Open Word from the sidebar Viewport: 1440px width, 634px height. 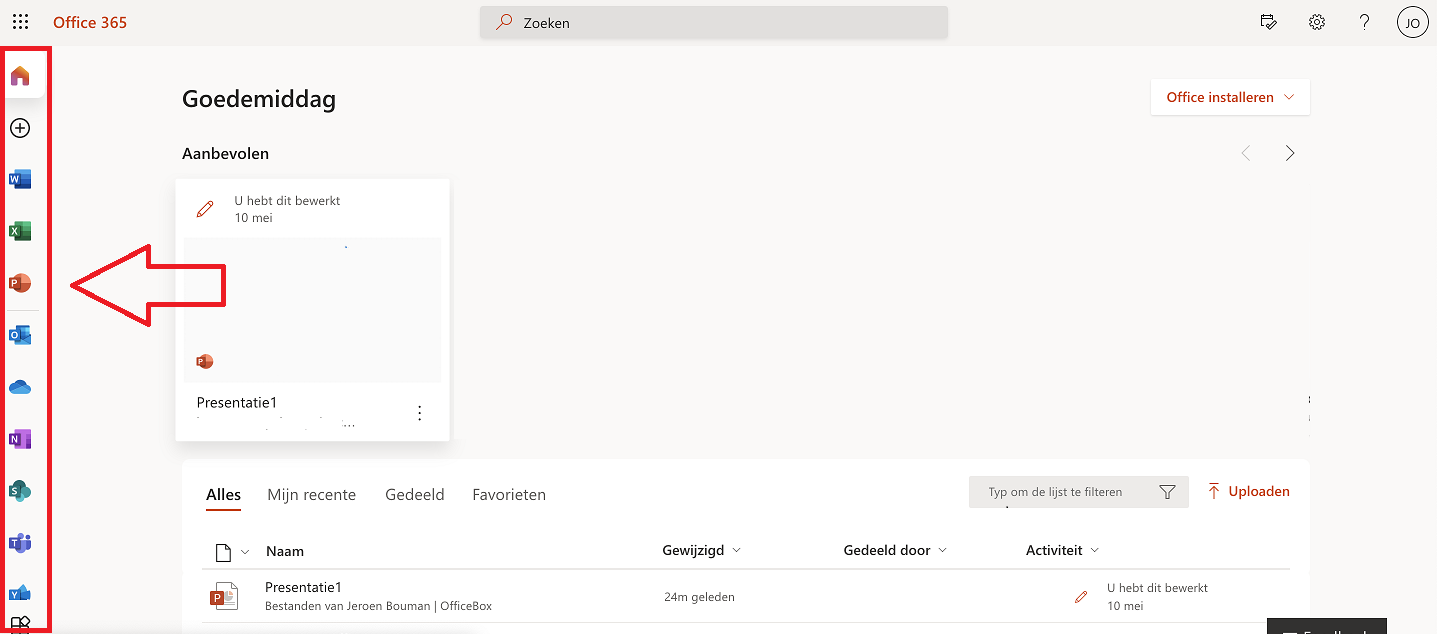click(20, 180)
